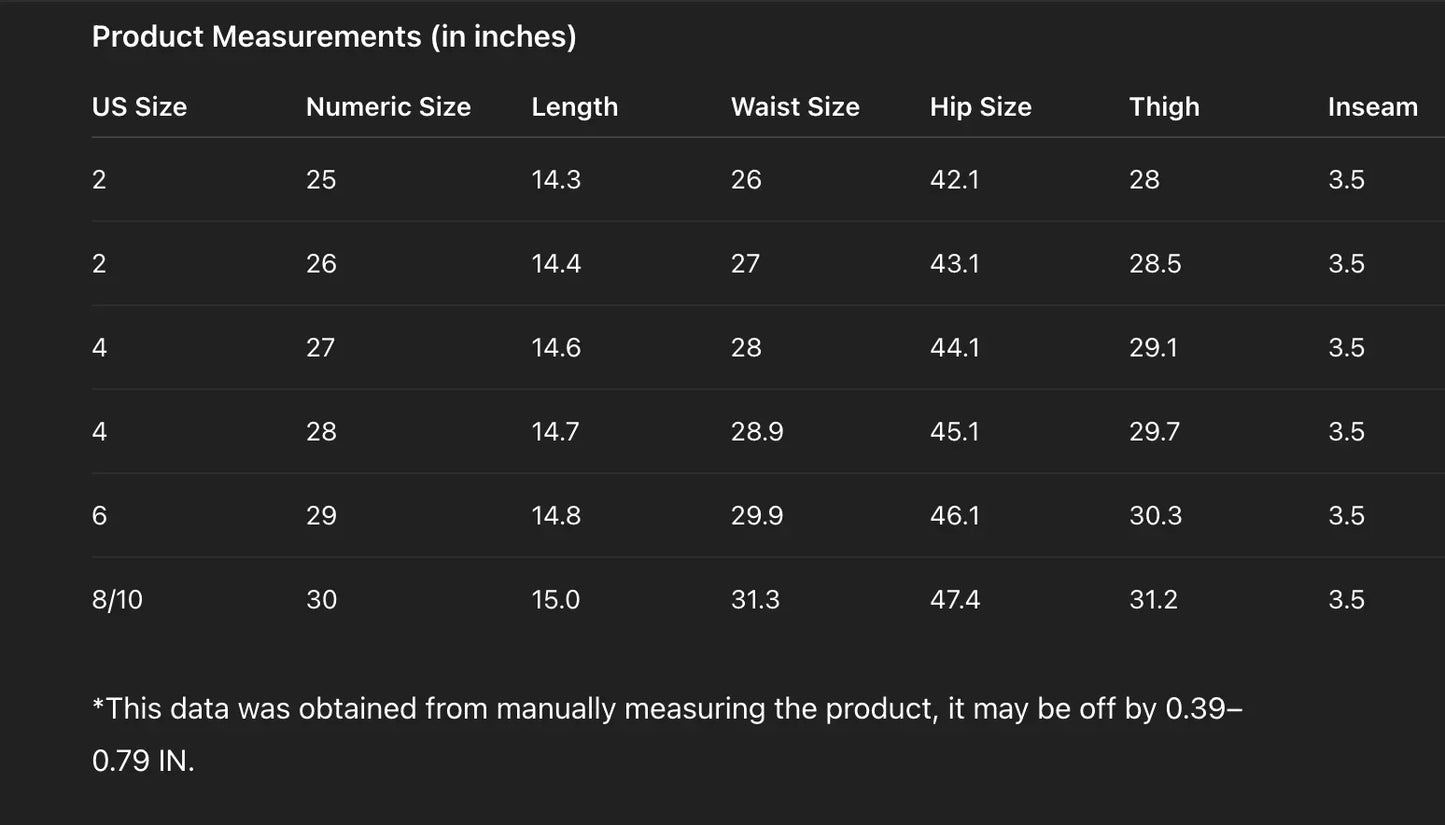Select hip size value 42.1
The width and height of the screenshot is (1445, 825).
pos(954,180)
